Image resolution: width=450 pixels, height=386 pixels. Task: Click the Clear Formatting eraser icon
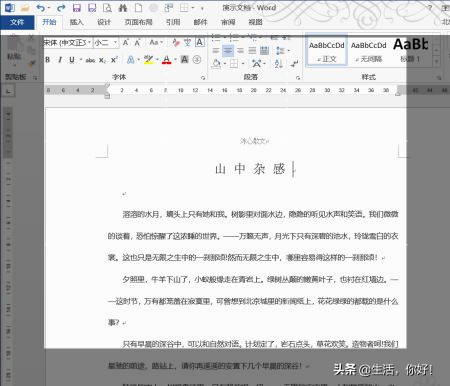[x=176, y=43]
